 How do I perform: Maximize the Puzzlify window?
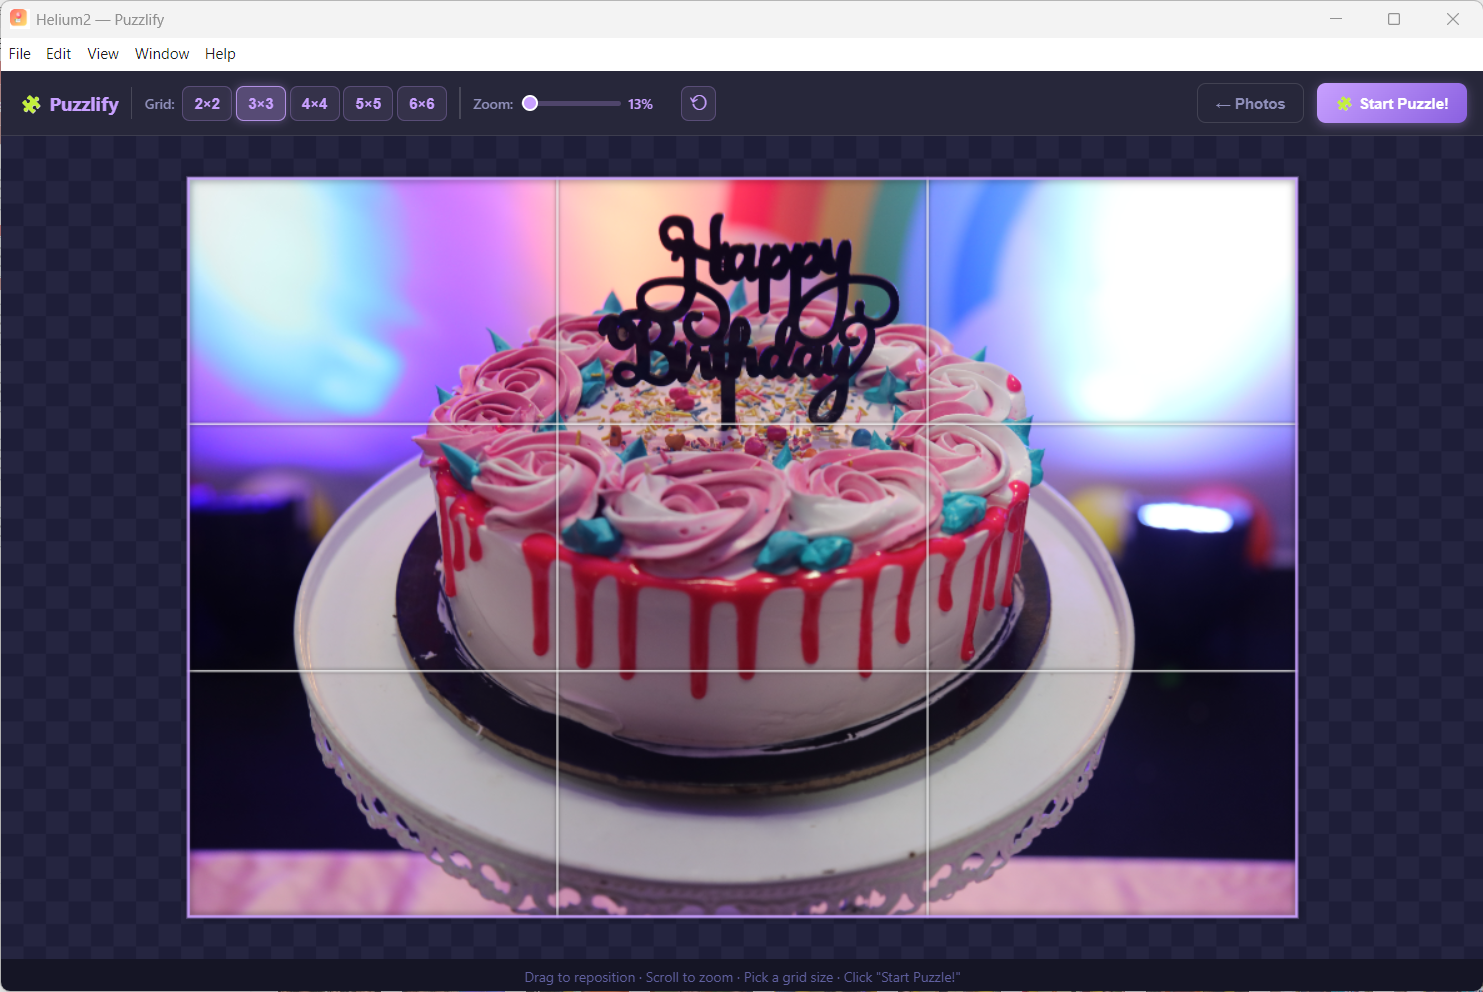click(x=1394, y=19)
